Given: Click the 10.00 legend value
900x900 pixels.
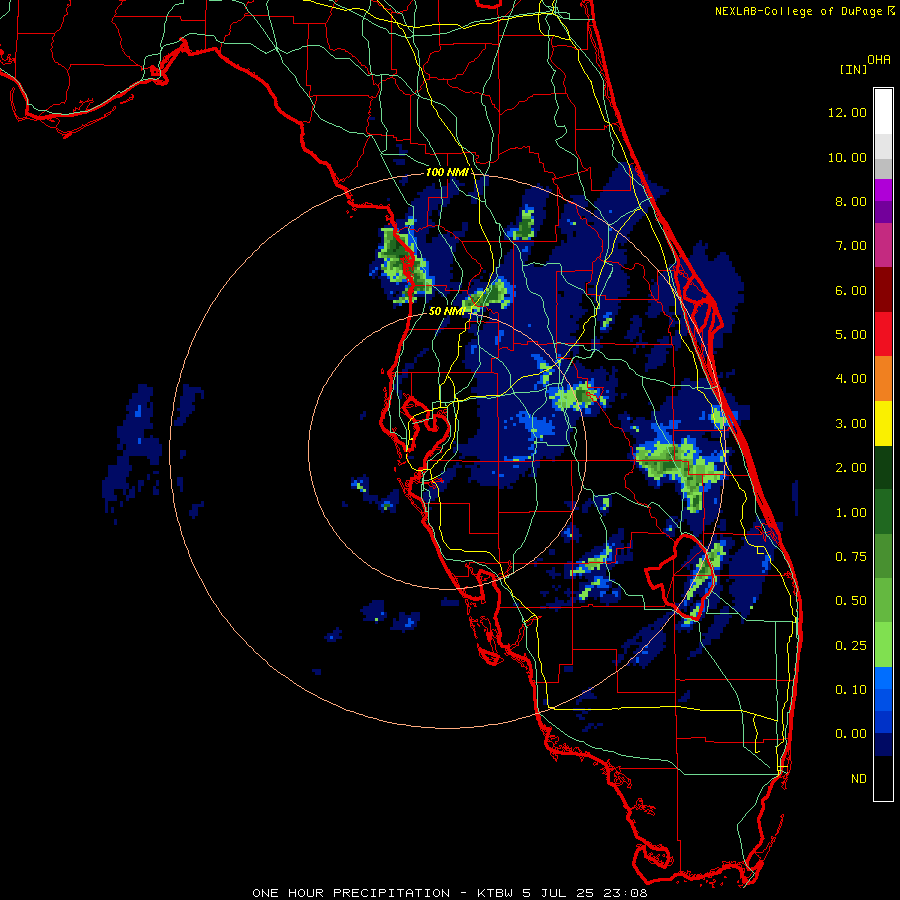Looking at the screenshot, I should pos(847,157).
